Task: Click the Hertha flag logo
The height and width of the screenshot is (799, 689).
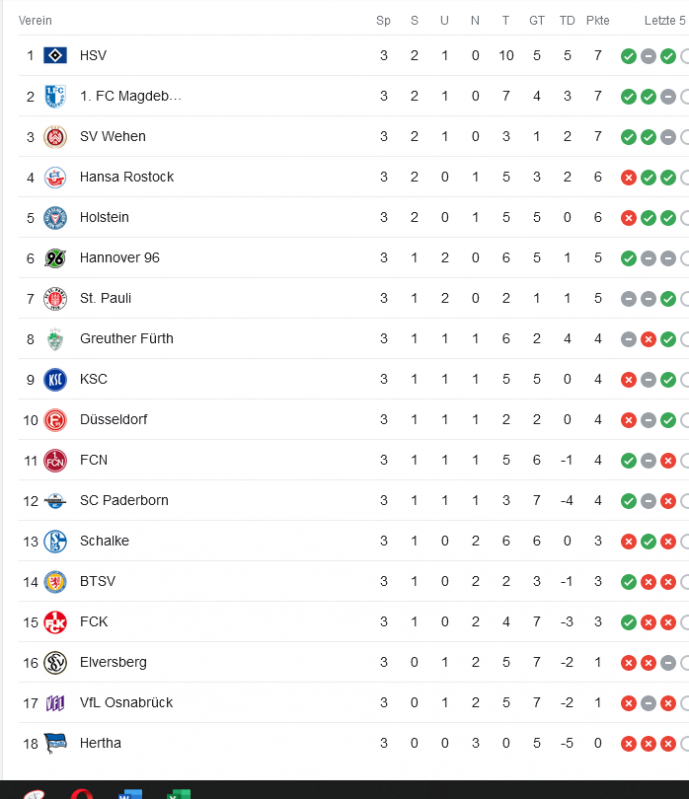Action: [55, 743]
